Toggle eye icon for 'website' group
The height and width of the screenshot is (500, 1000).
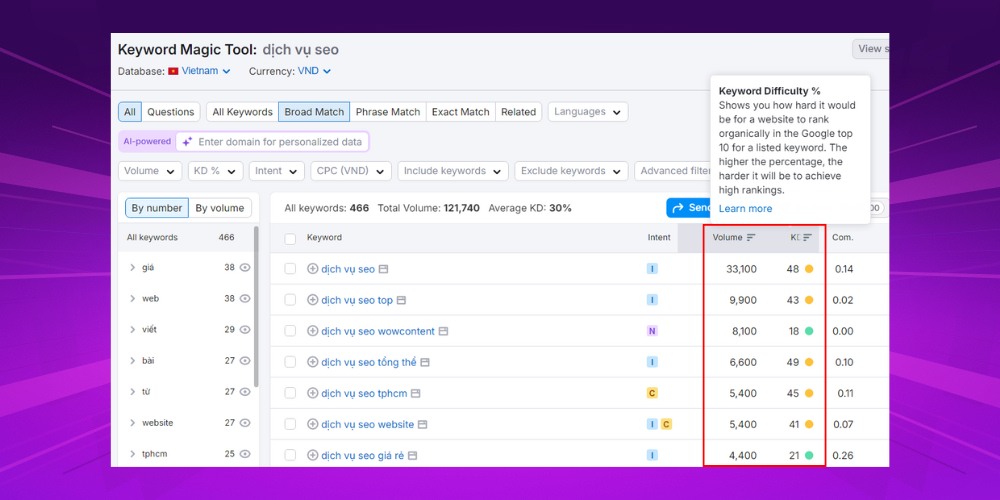(x=245, y=423)
